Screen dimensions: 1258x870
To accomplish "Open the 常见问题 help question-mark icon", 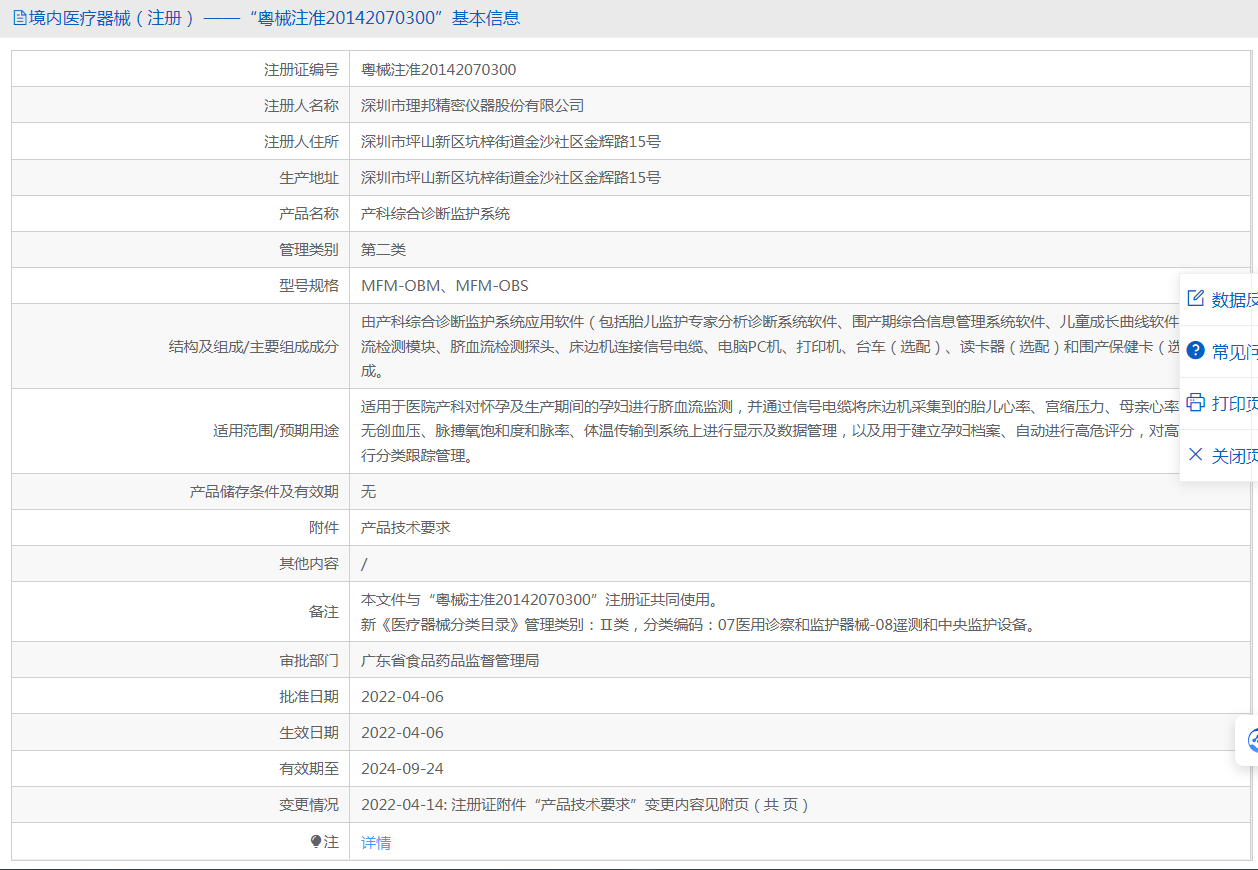I will pyautogui.click(x=1195, y=351).
